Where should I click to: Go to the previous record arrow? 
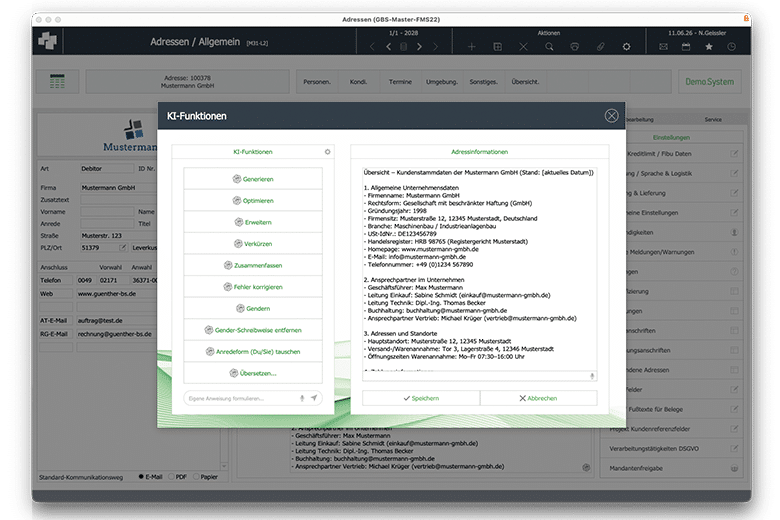pos(389,47)
